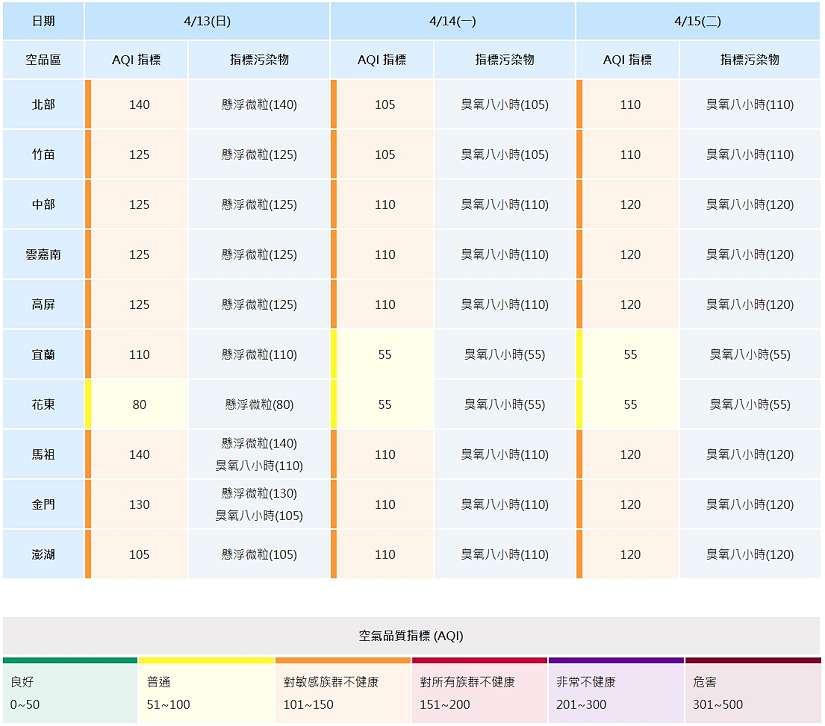The height and width of the screenshot is (726, 825).
Task: Click the 對敏感族群不健康 orange legend box
Action: [x=342, y=692]
